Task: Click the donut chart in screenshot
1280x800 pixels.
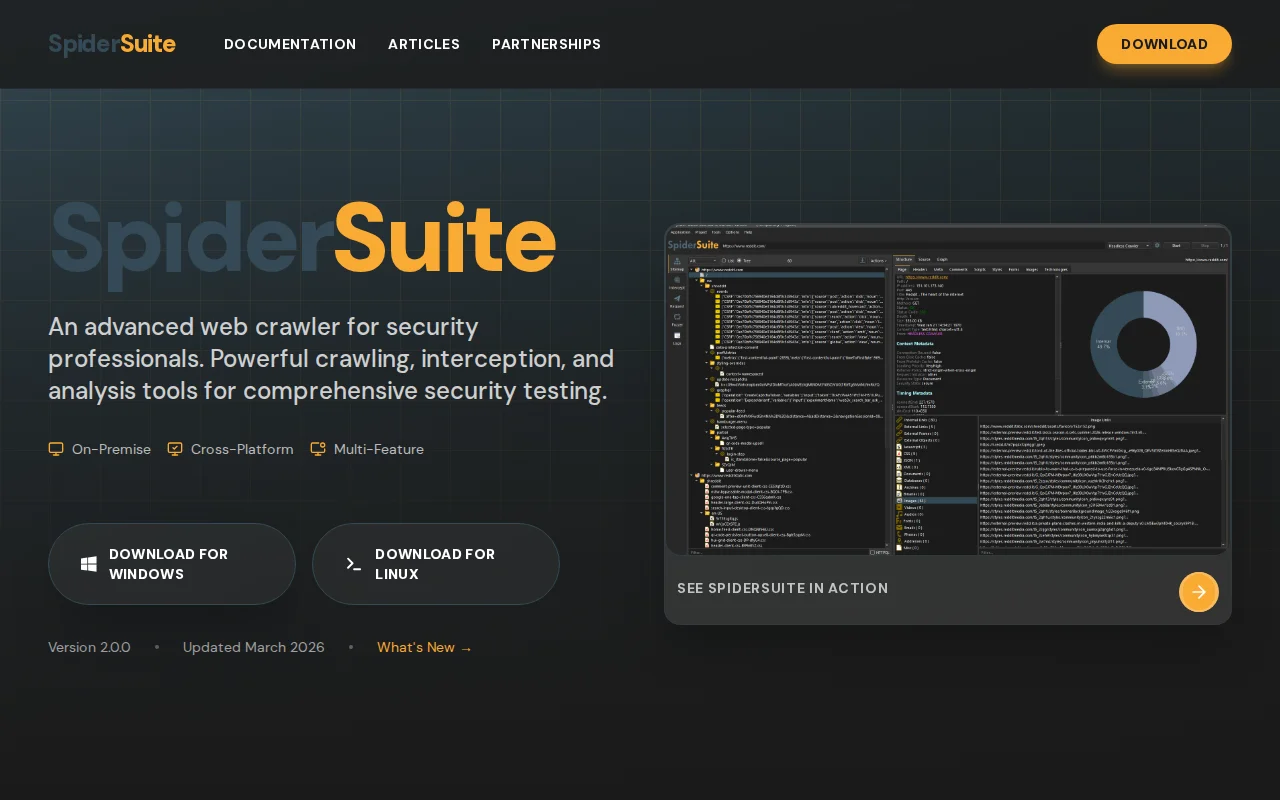Action: pos(1143,344)
